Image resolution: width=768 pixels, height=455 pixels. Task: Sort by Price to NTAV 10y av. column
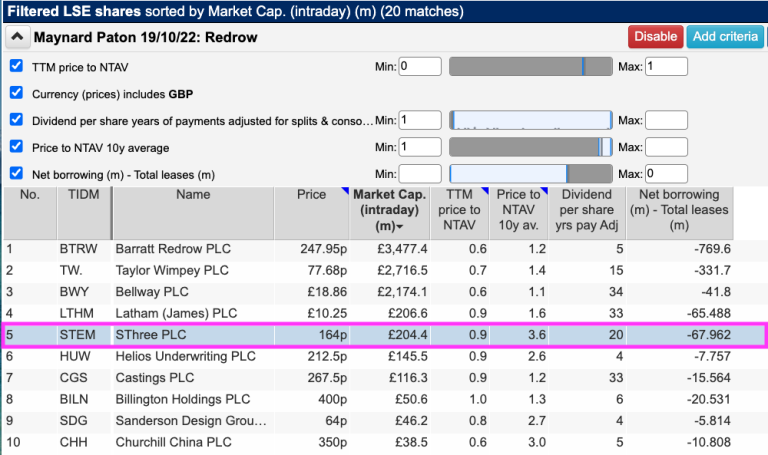(x=518, y=213)
